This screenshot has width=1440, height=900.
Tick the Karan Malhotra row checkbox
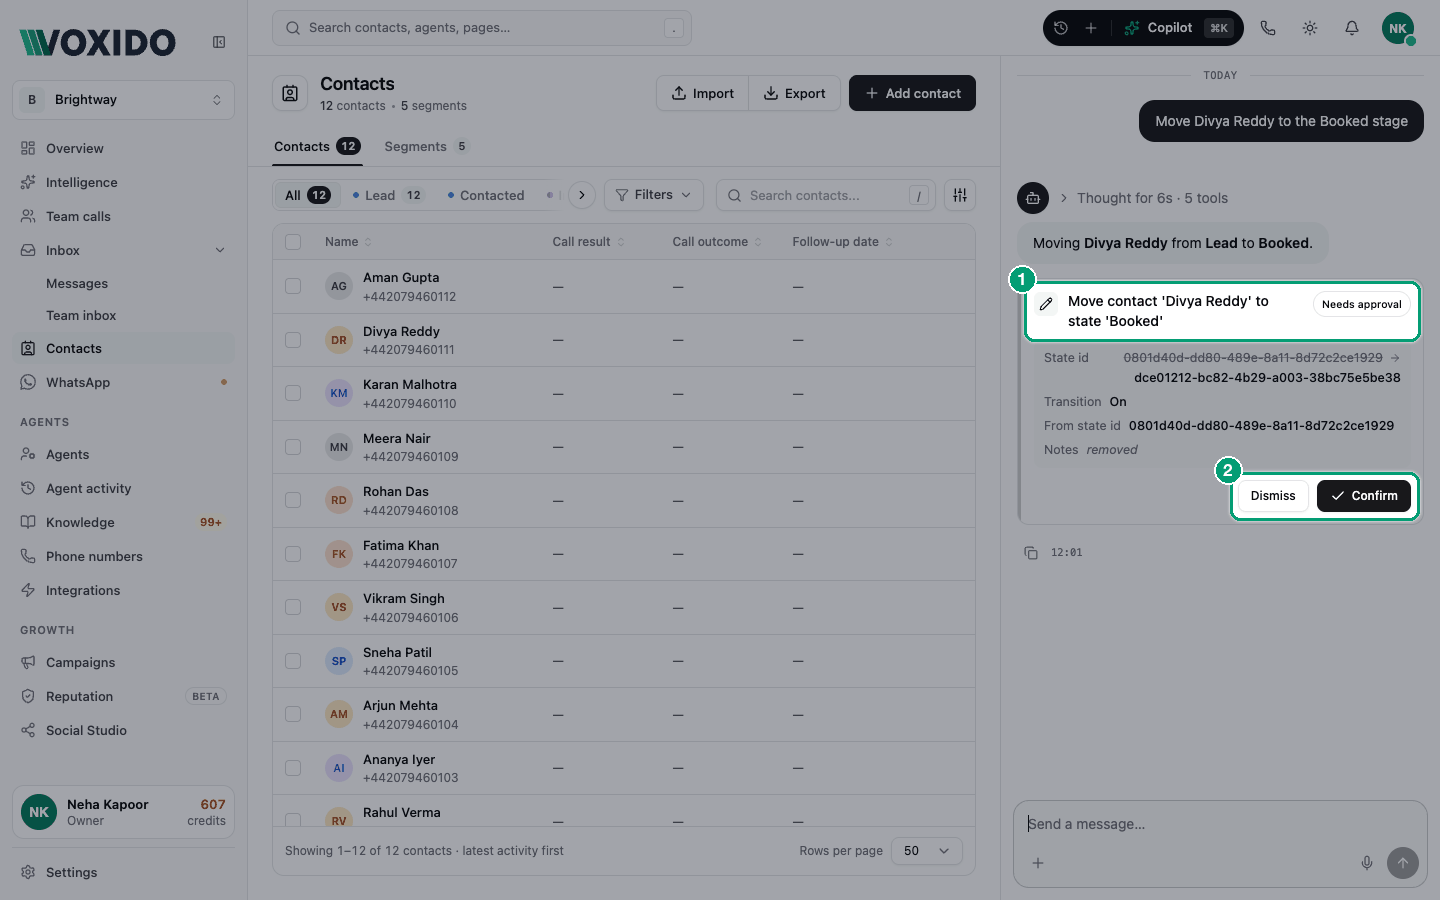pyautogui.click(x=293, y=393)
